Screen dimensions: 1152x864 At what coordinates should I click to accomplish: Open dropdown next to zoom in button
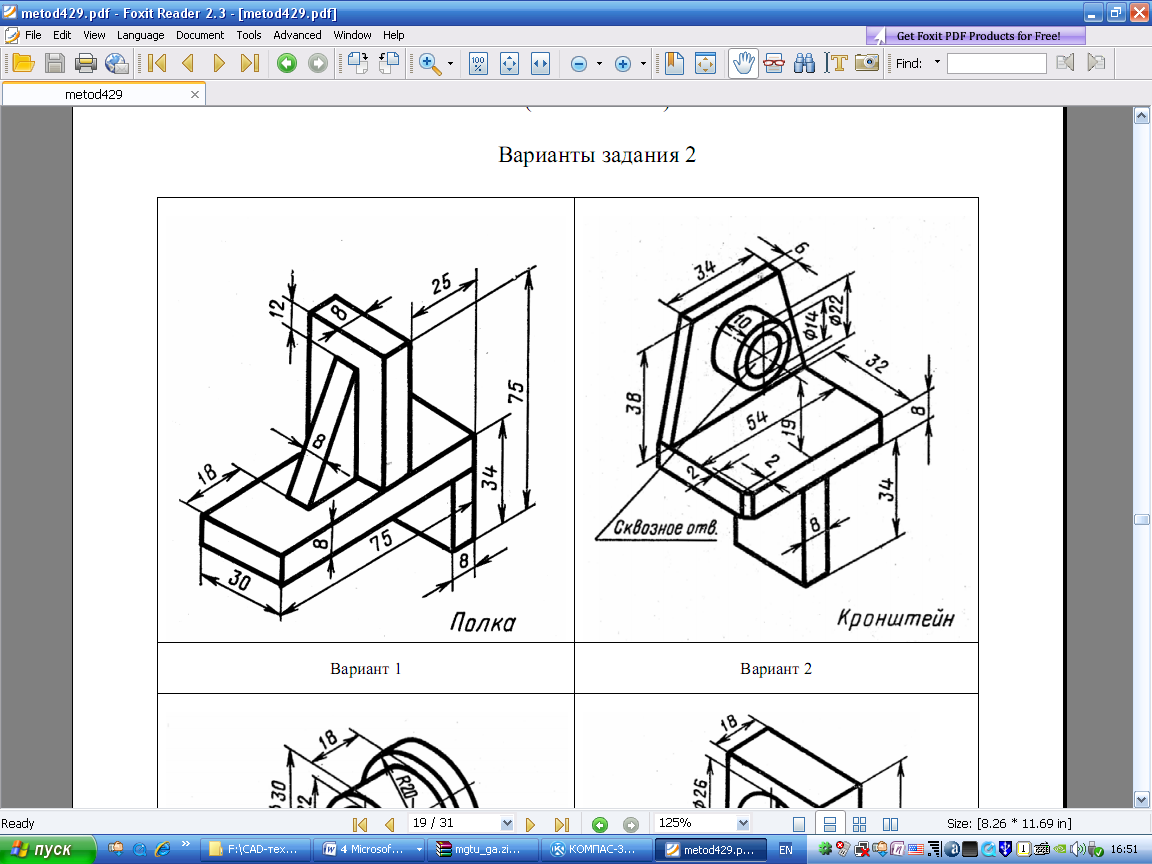(x=644, y=63)
